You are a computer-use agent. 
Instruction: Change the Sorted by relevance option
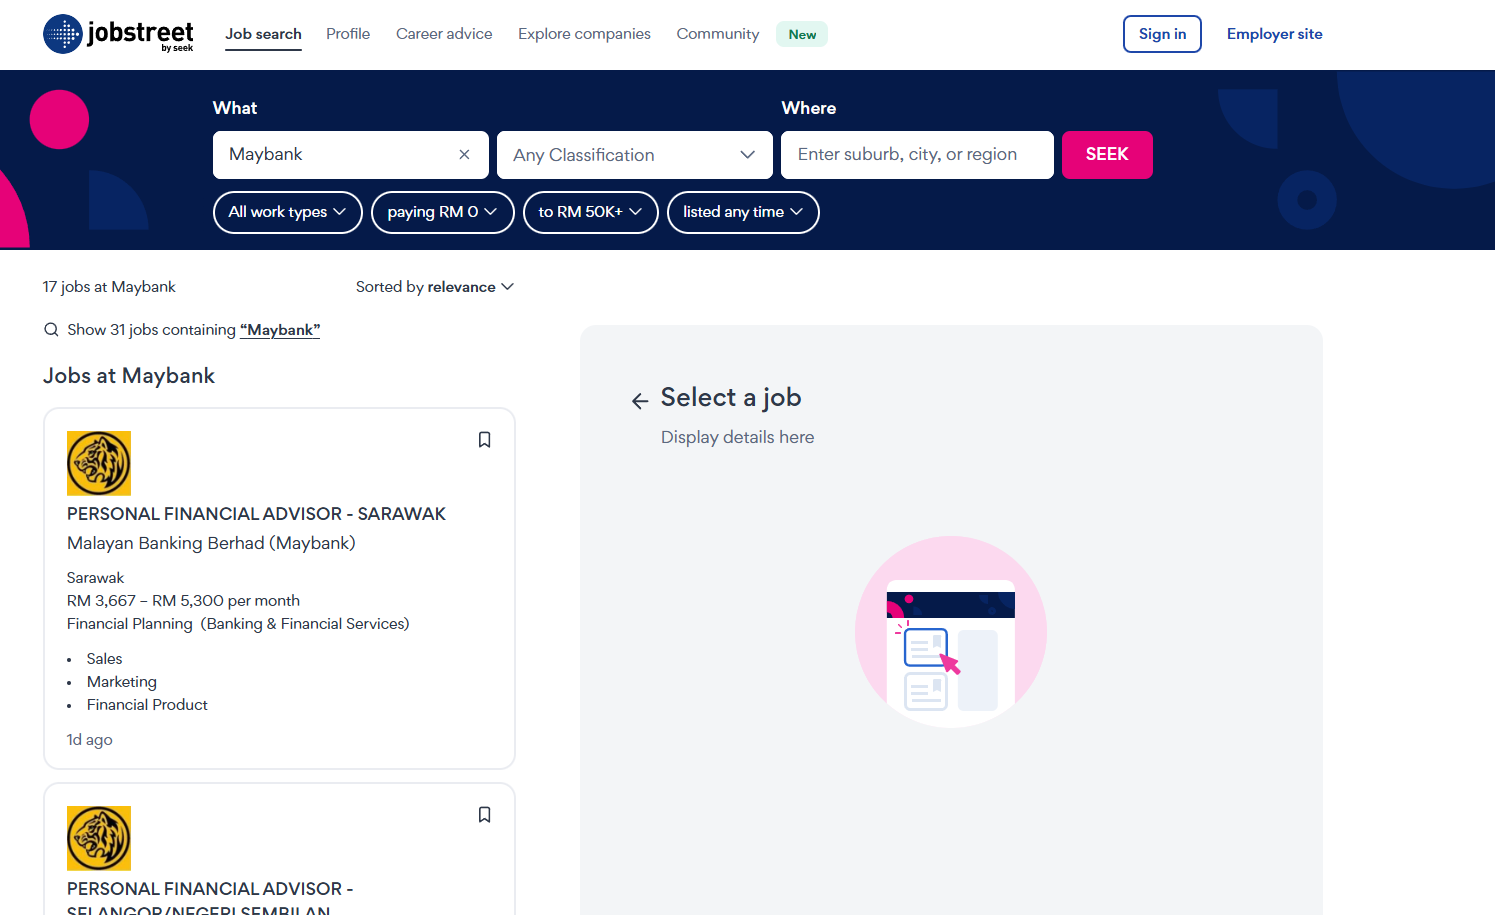pos(435,287)
